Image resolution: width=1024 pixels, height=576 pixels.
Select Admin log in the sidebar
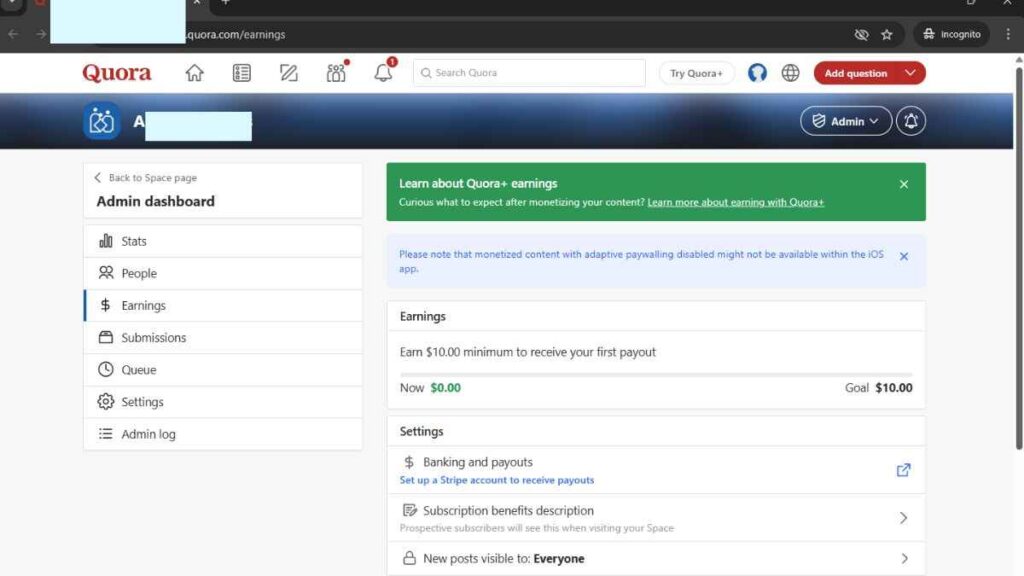[x=150, y=434]
